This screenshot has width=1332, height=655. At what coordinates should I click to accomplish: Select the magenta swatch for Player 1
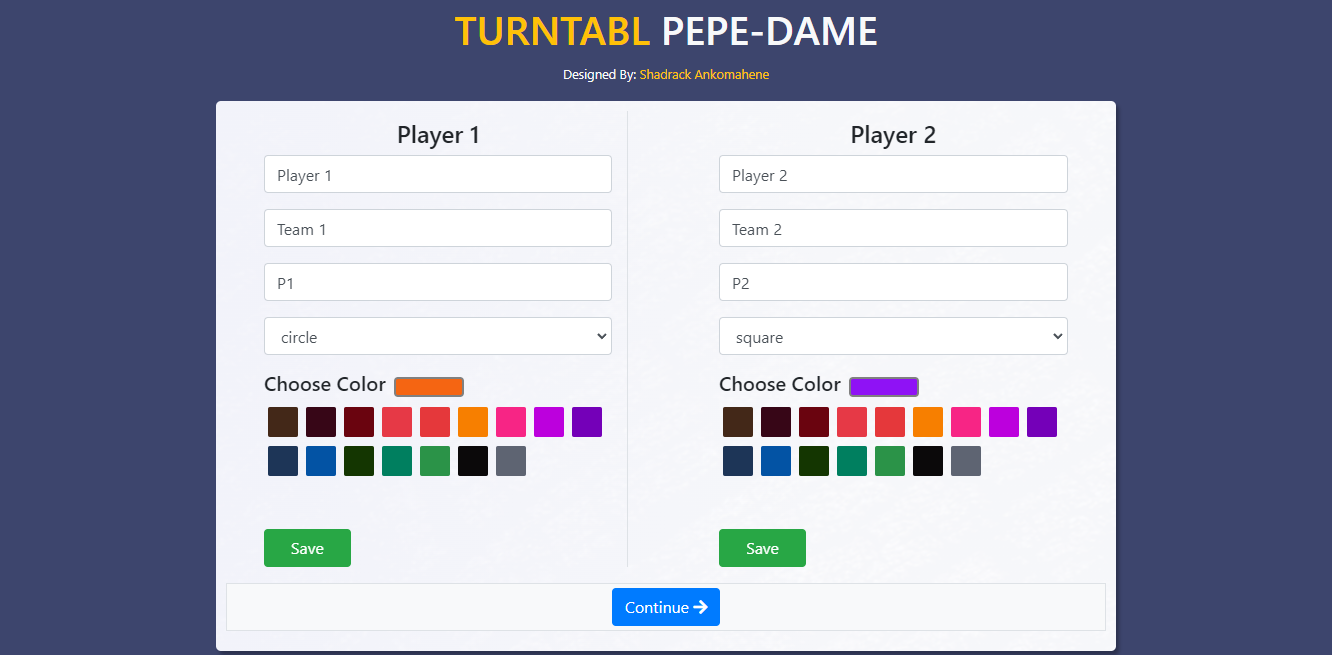click(549, 422)
